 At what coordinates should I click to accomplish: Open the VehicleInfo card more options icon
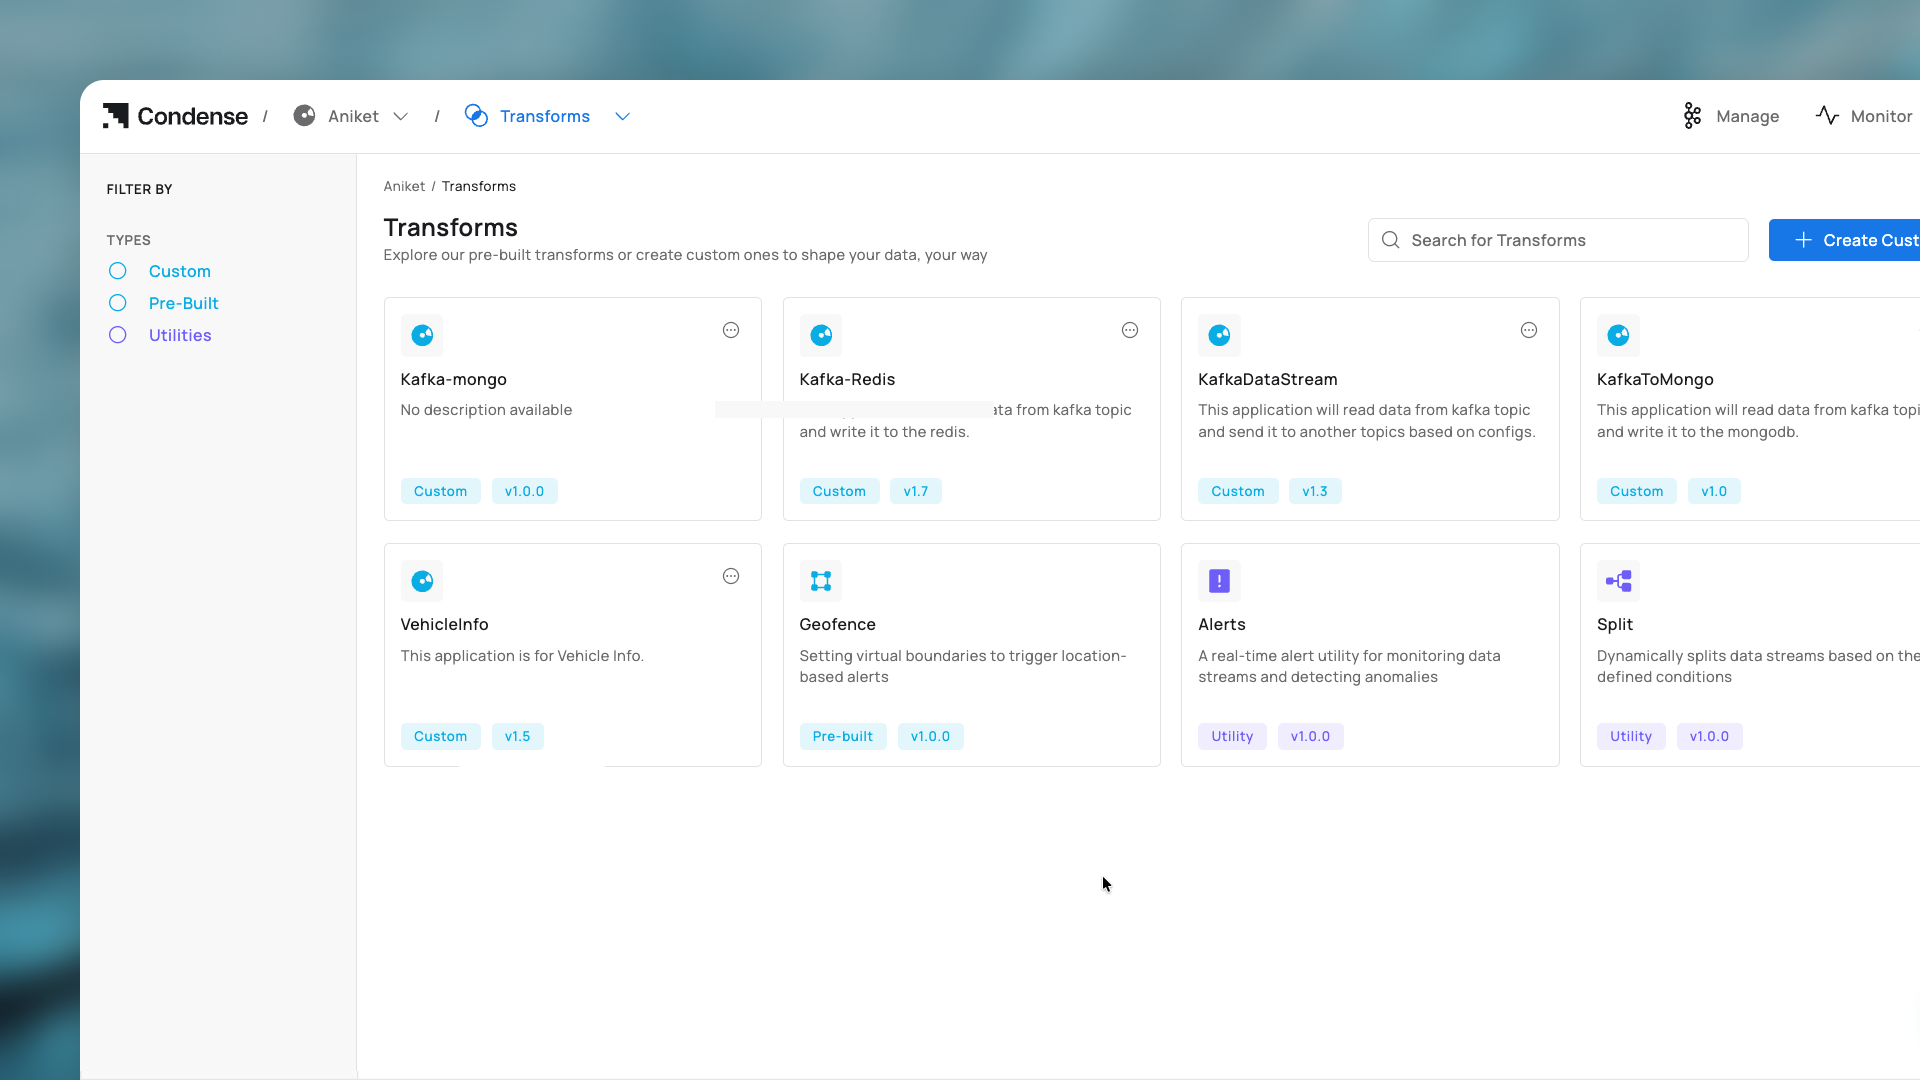[x=731, y=576]
